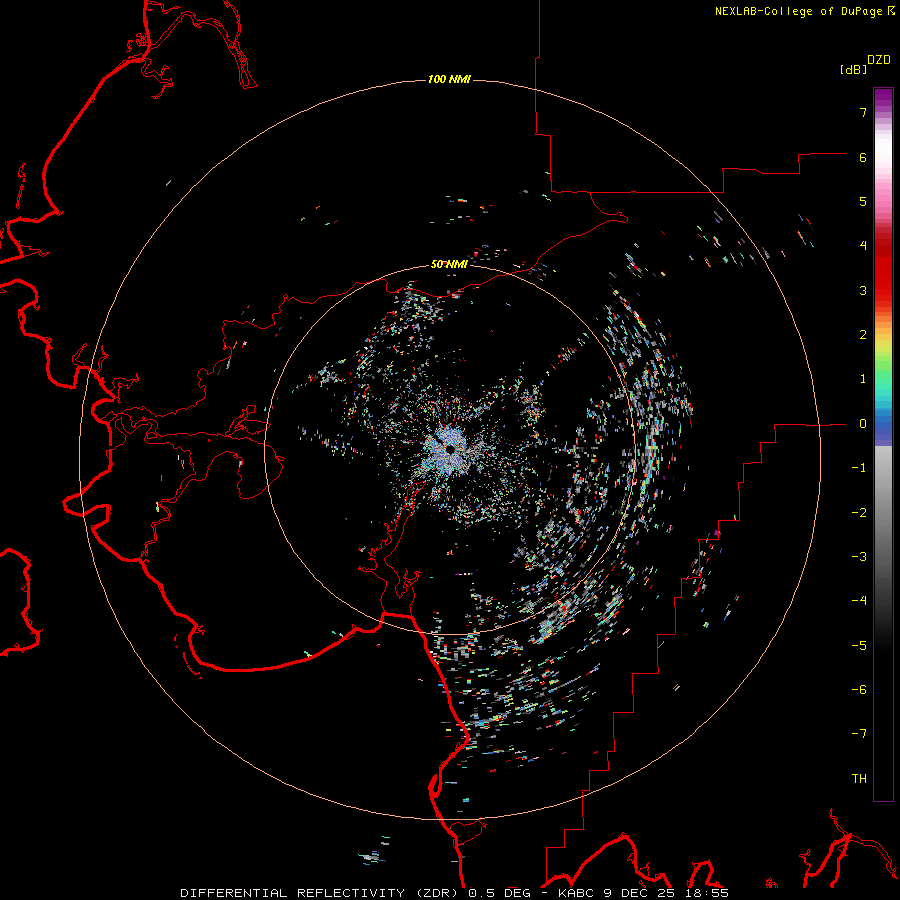Click the 2 value on the color scale
900x900 pixels.
click(x=863, y=335)
